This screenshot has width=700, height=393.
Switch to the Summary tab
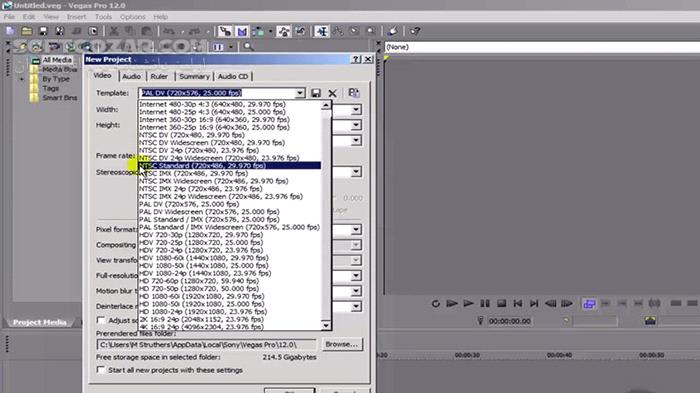[194, 76]
